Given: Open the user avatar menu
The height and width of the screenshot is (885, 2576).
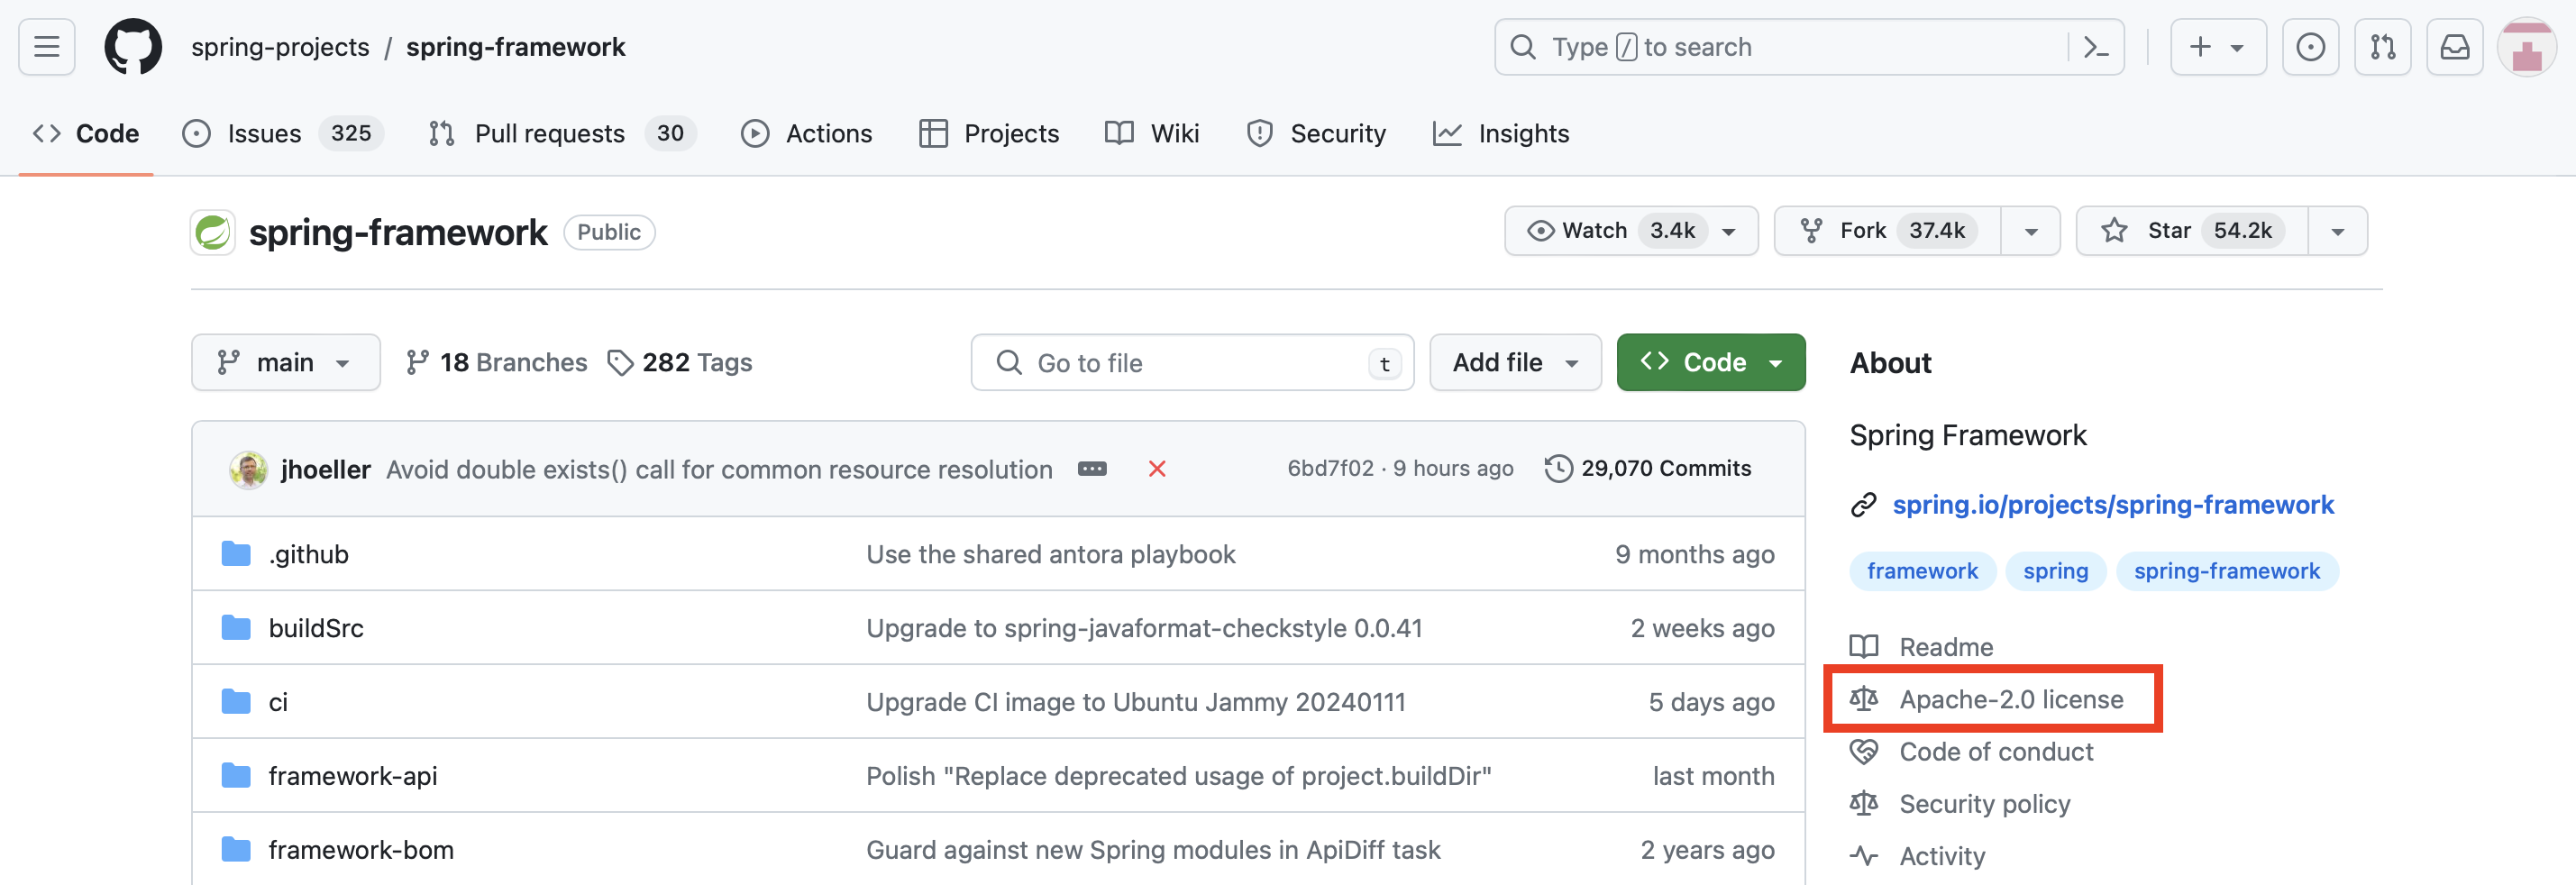Looking at the screenshot, I should pyautogui.click(x=2526, y=47).
